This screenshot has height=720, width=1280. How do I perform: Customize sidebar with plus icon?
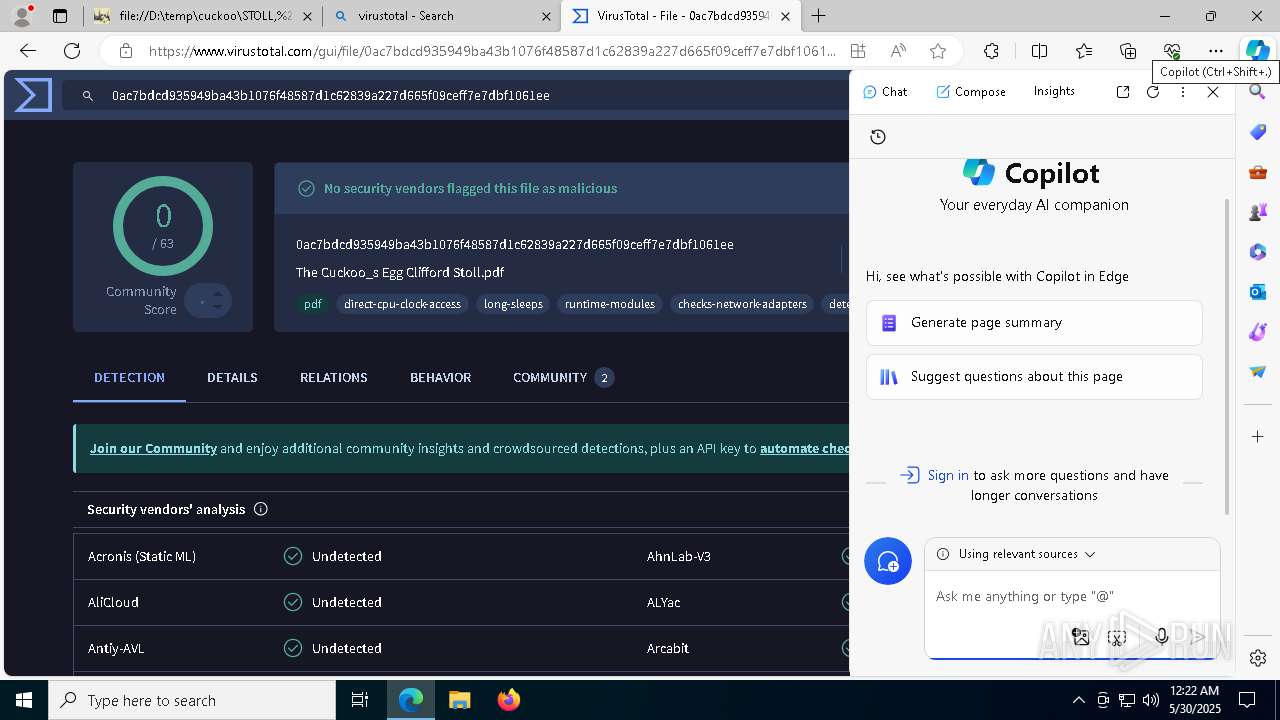(1258, 436)
